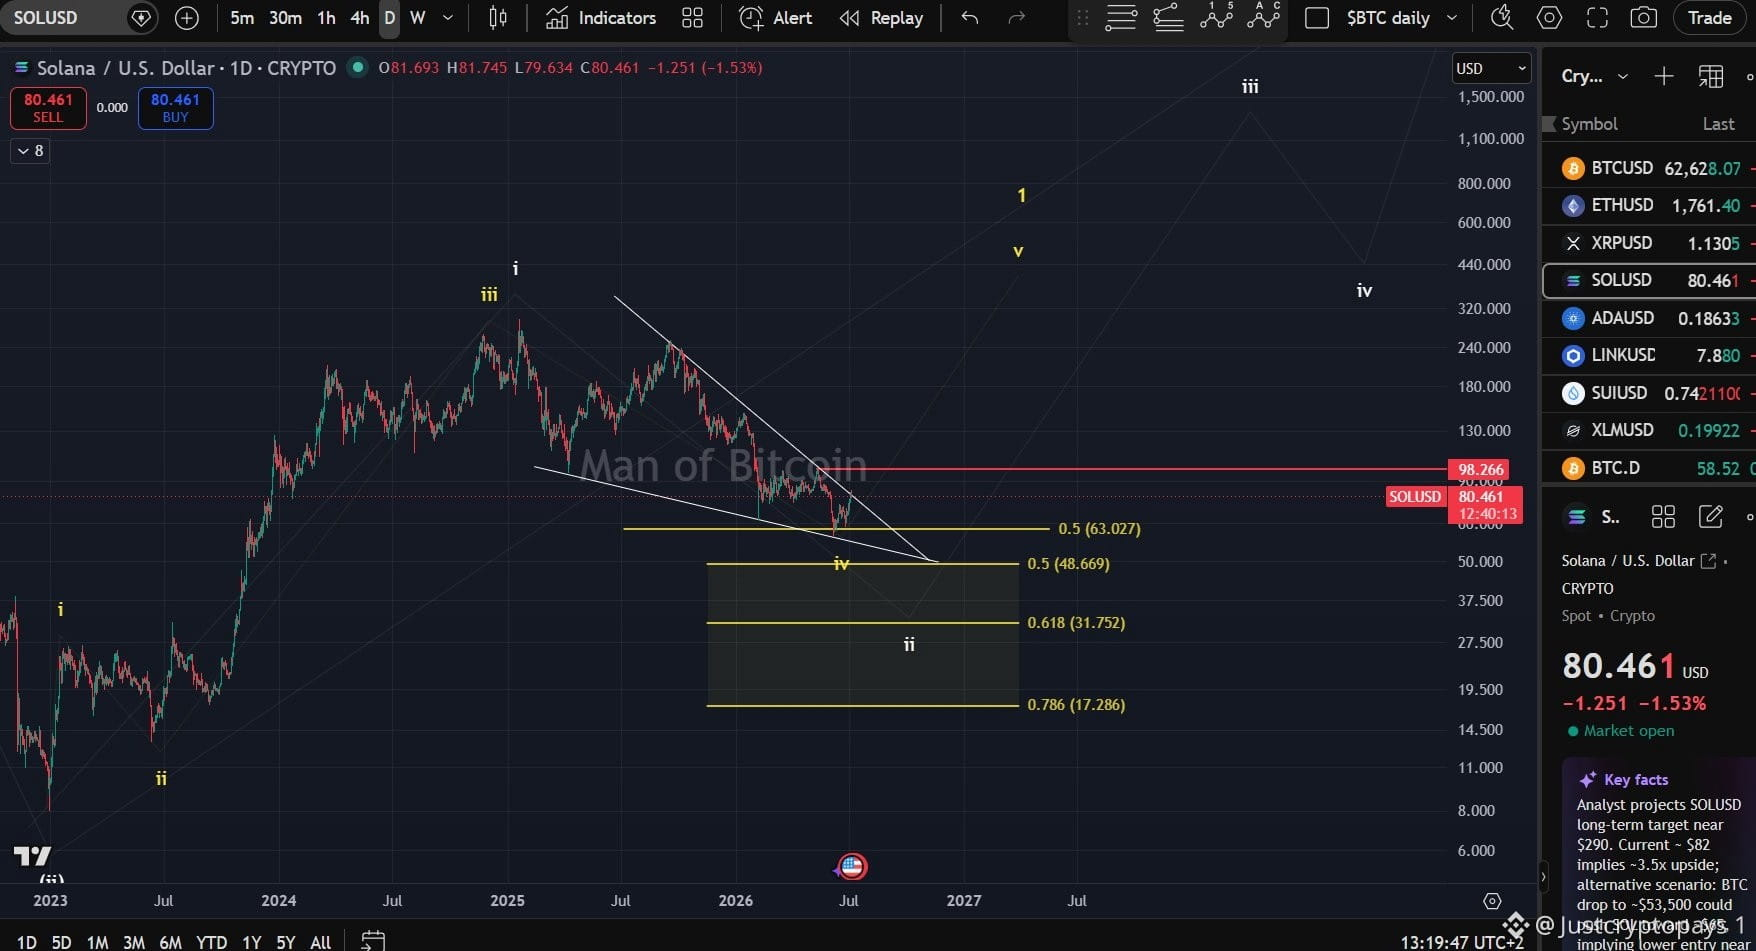Select LINKUSD in the watchlist

tap(1650, 355)
